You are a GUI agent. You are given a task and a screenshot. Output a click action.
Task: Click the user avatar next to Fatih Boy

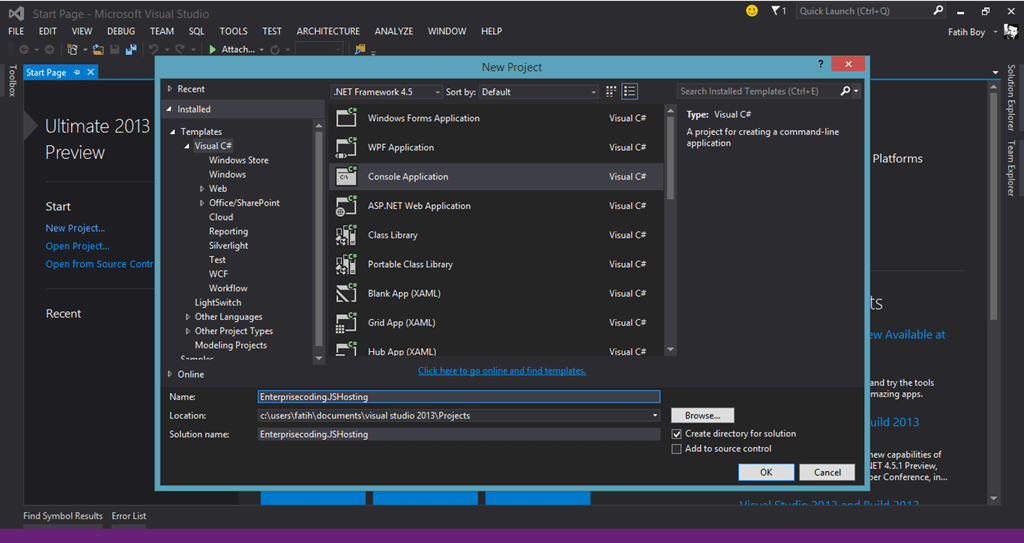(1010, 32)
